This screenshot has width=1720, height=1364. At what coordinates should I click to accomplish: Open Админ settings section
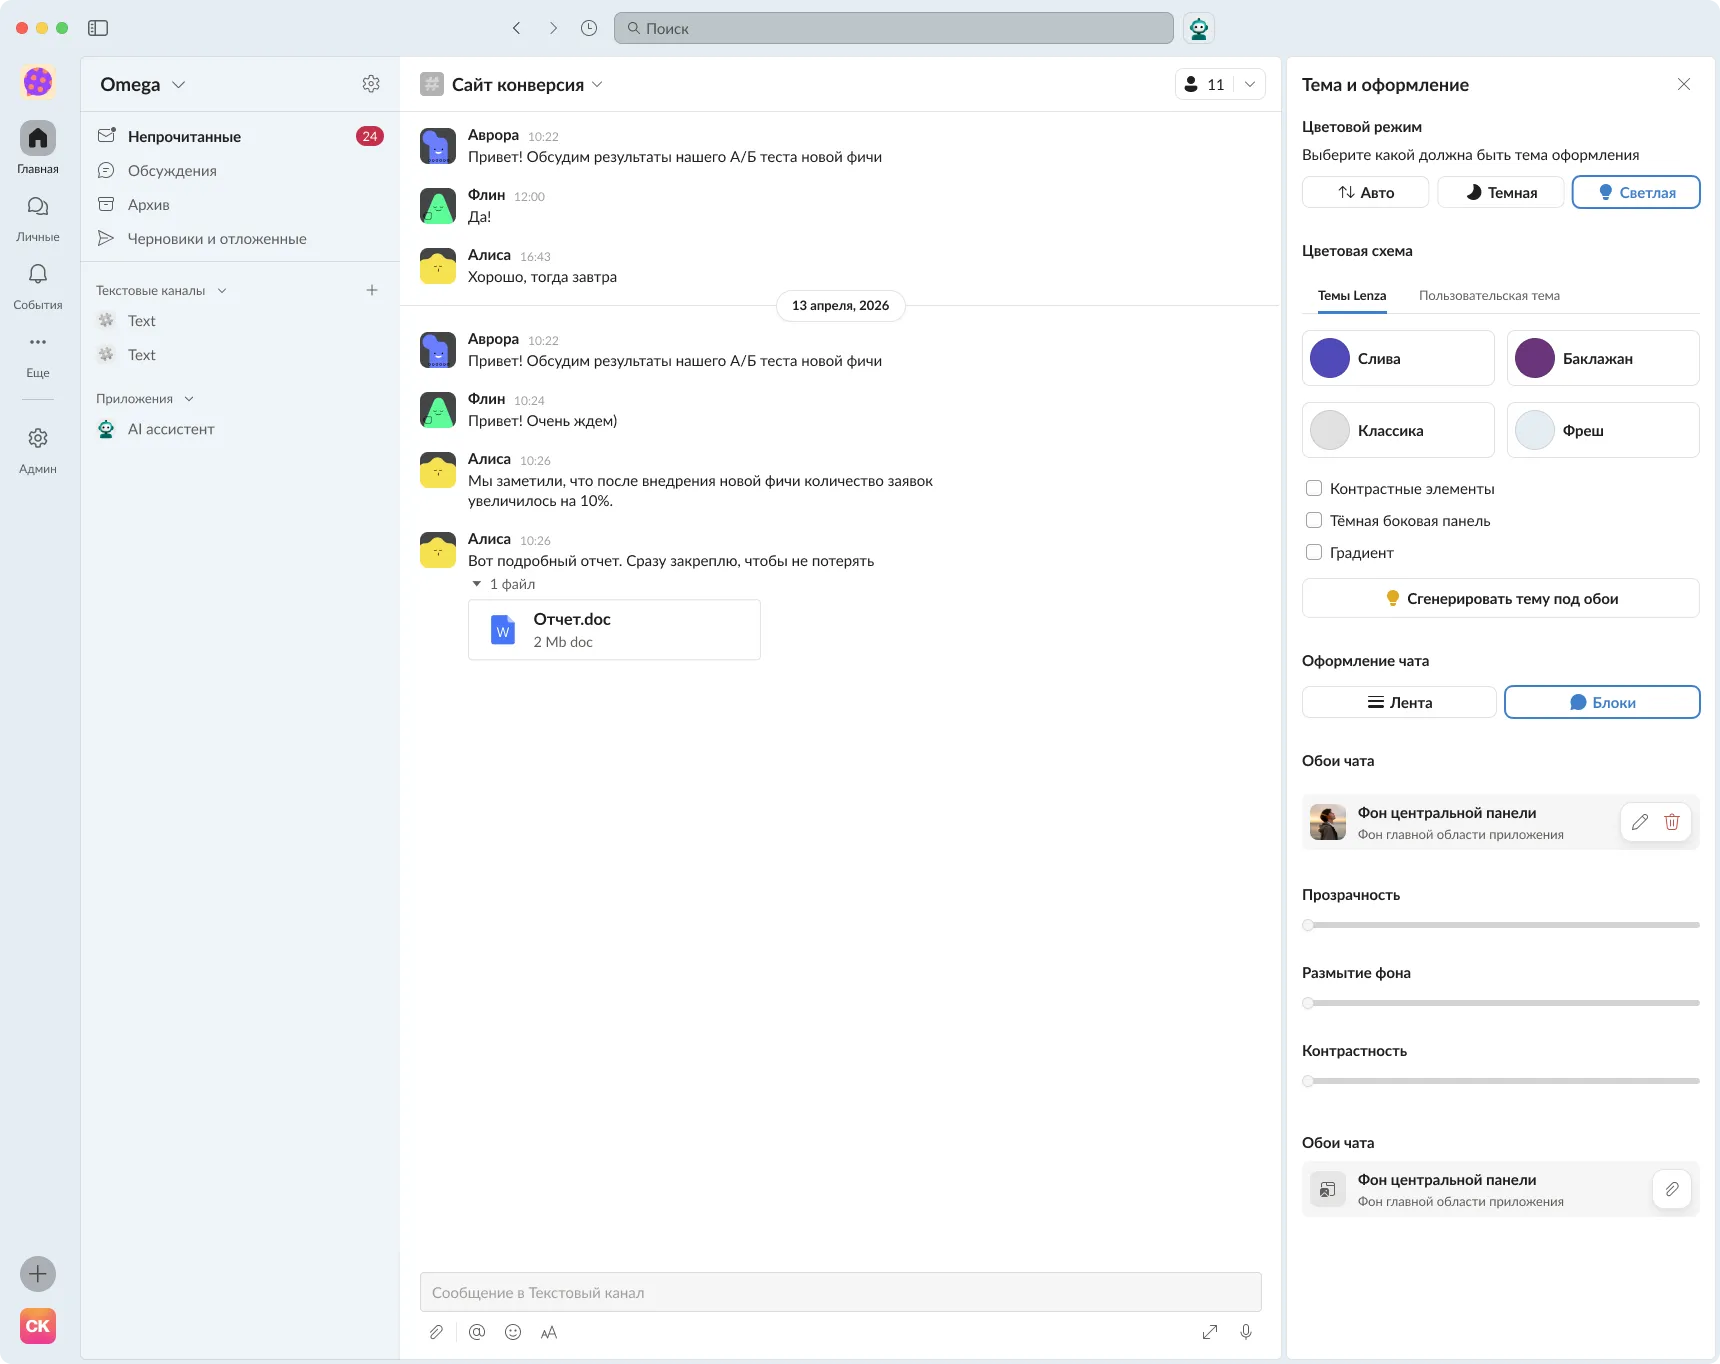38,449
